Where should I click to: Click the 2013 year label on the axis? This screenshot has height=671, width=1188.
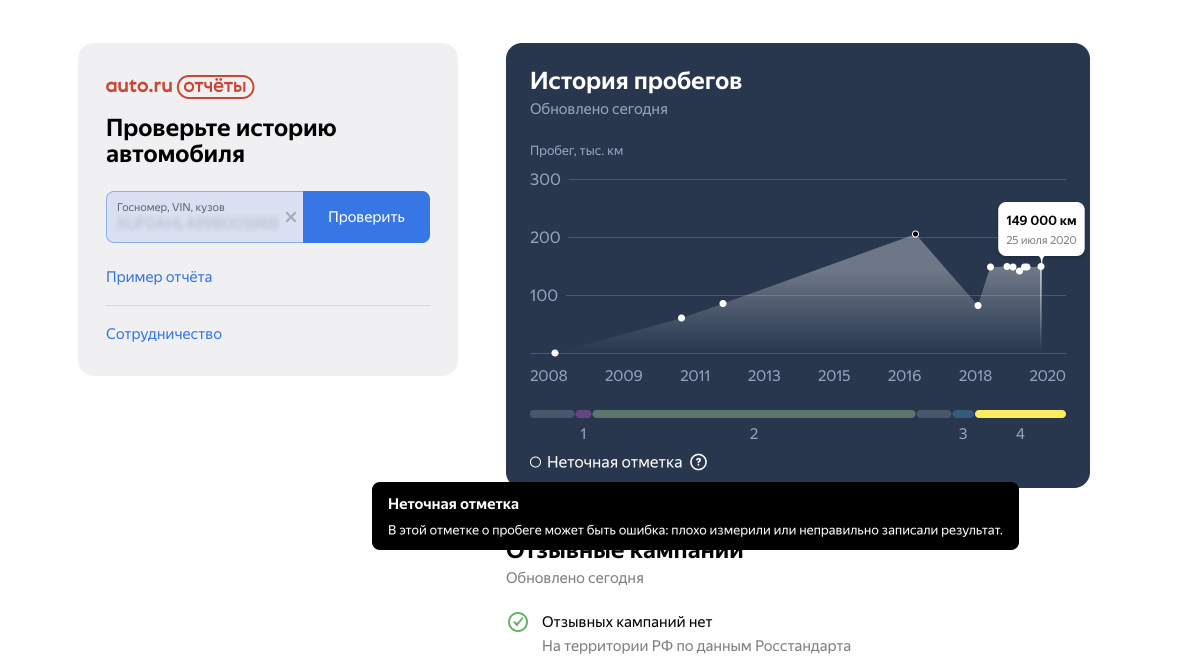(x=764, y=376)
